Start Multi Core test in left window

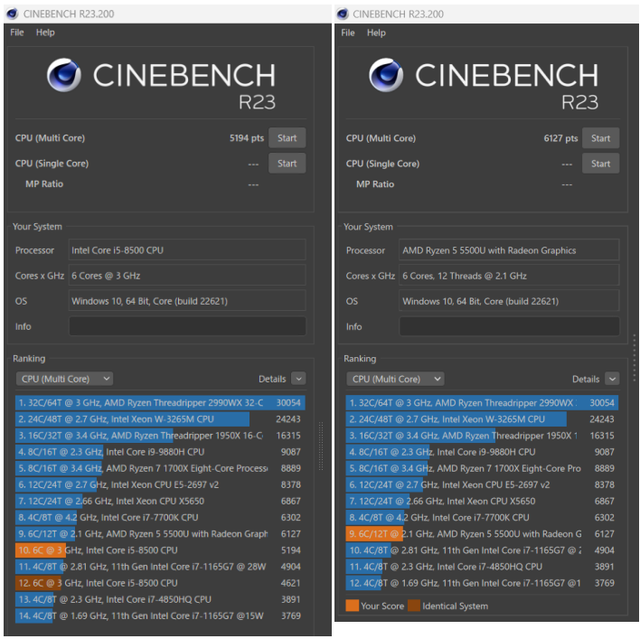(287, 138)
